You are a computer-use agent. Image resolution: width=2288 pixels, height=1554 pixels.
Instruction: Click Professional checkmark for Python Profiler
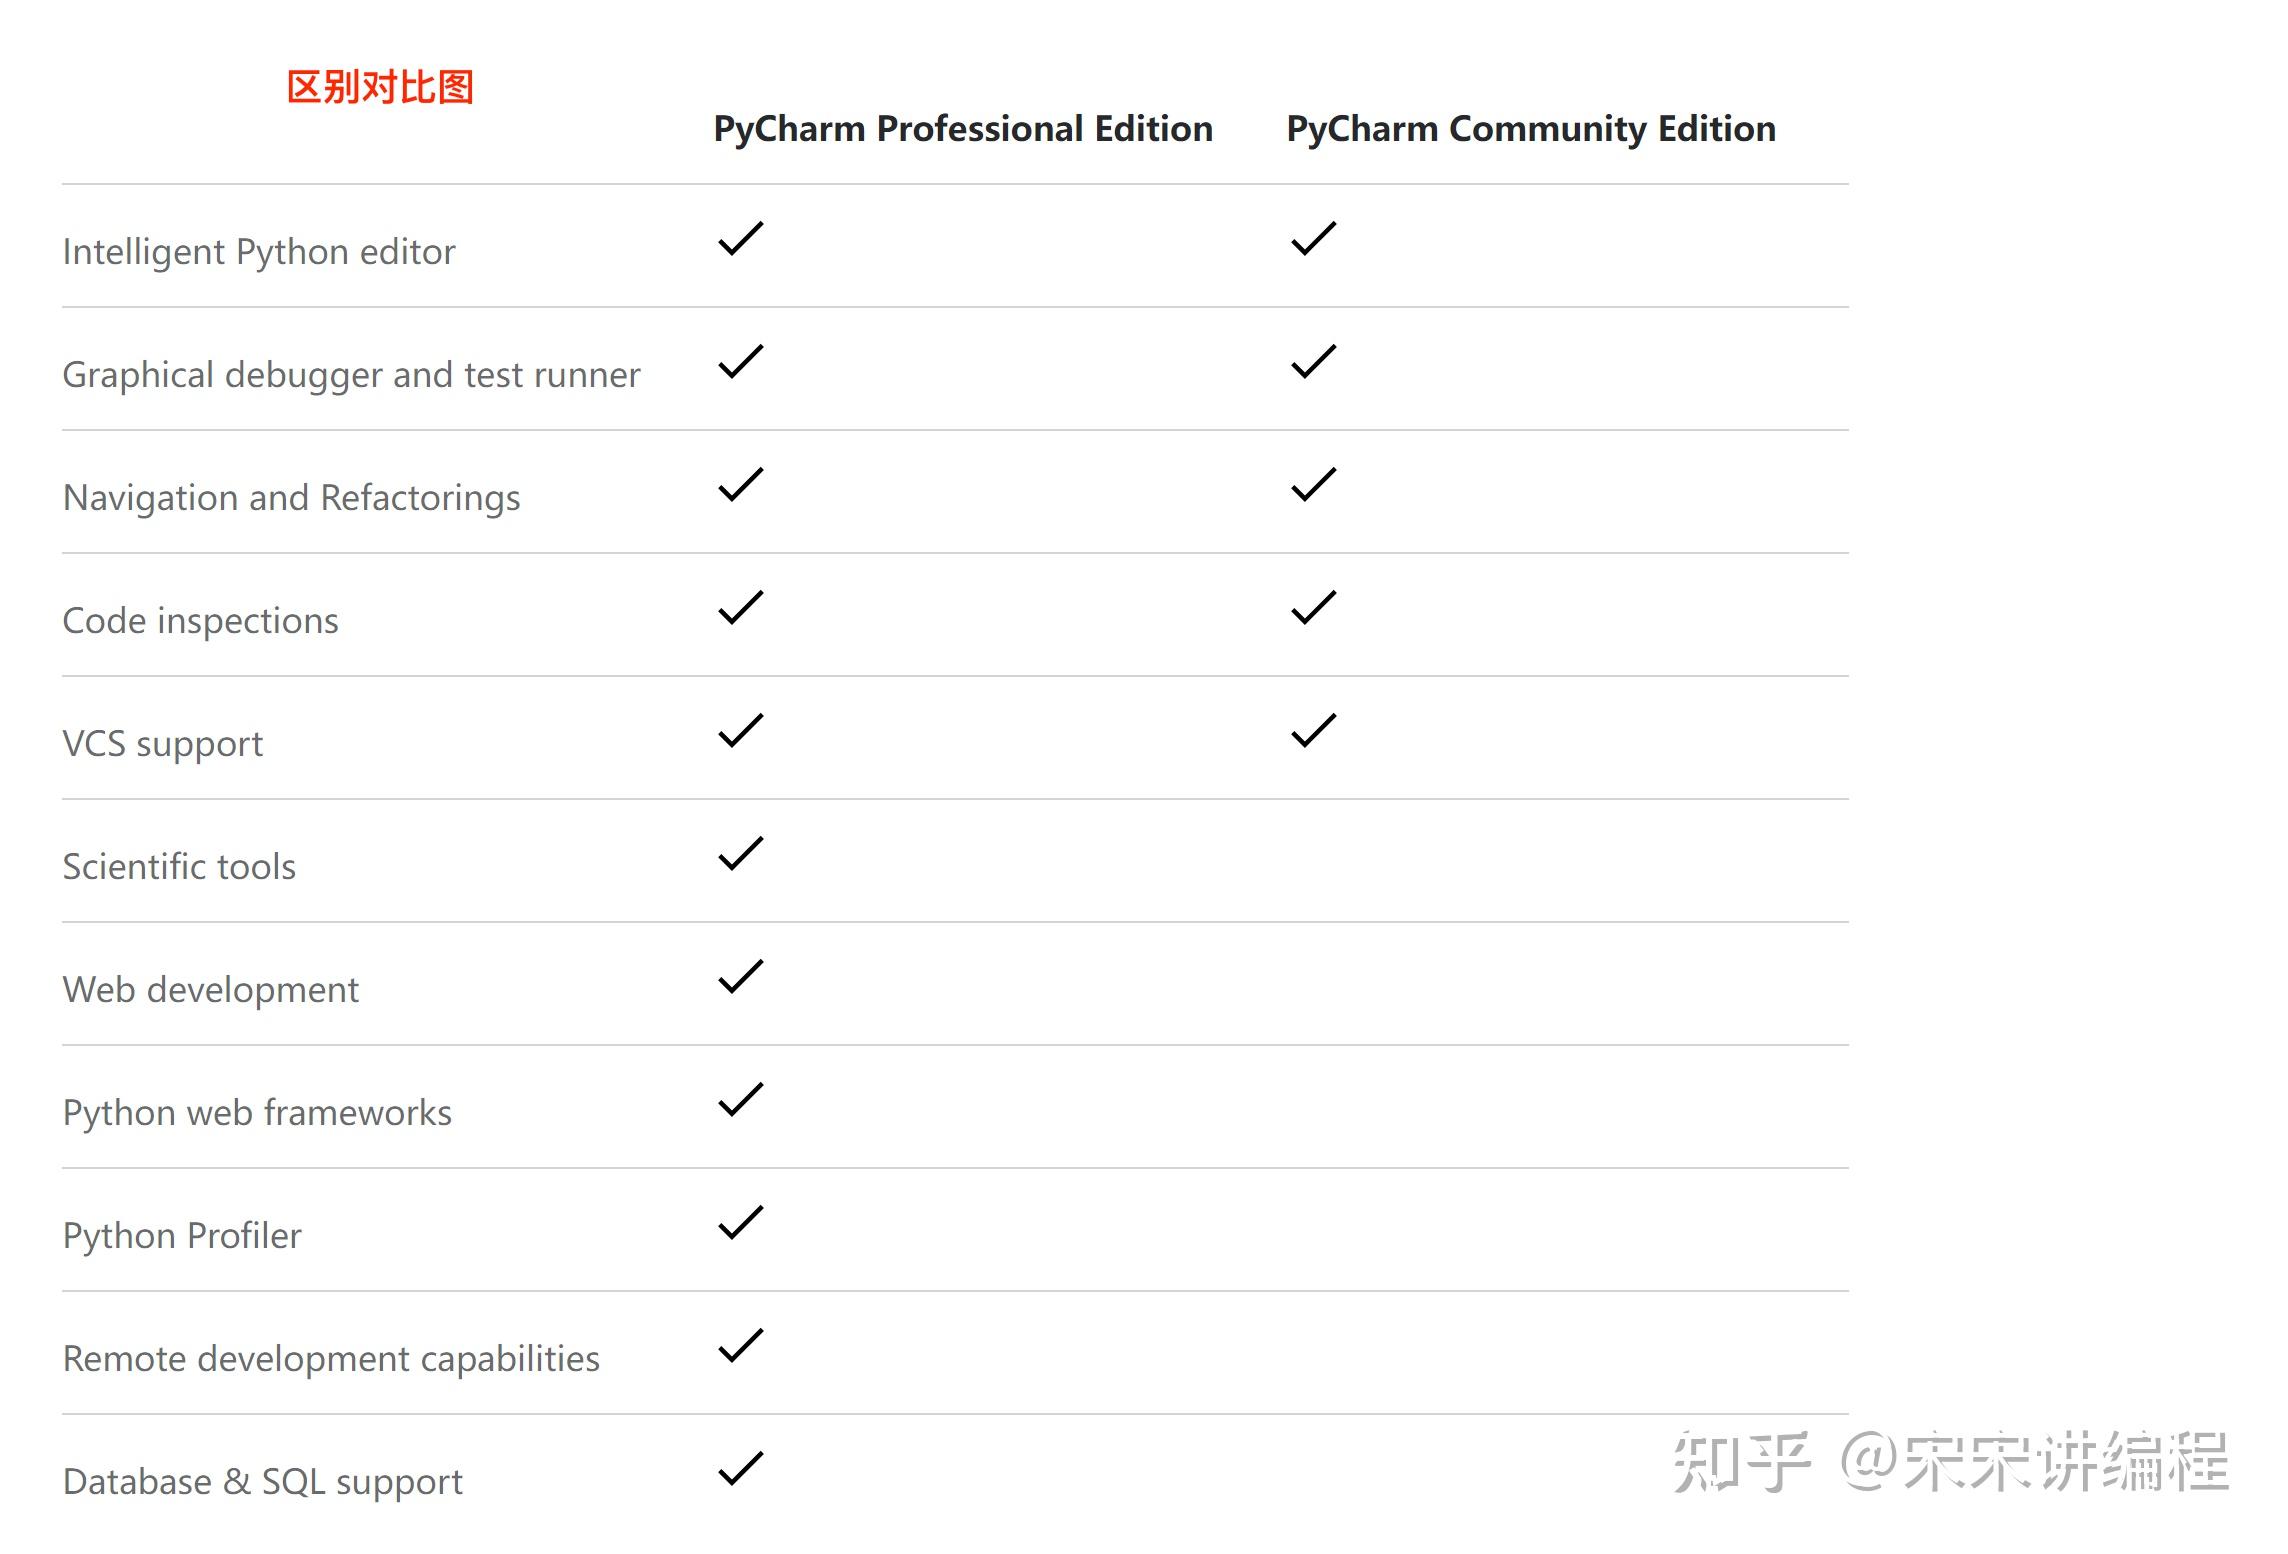coord(741,1223)
